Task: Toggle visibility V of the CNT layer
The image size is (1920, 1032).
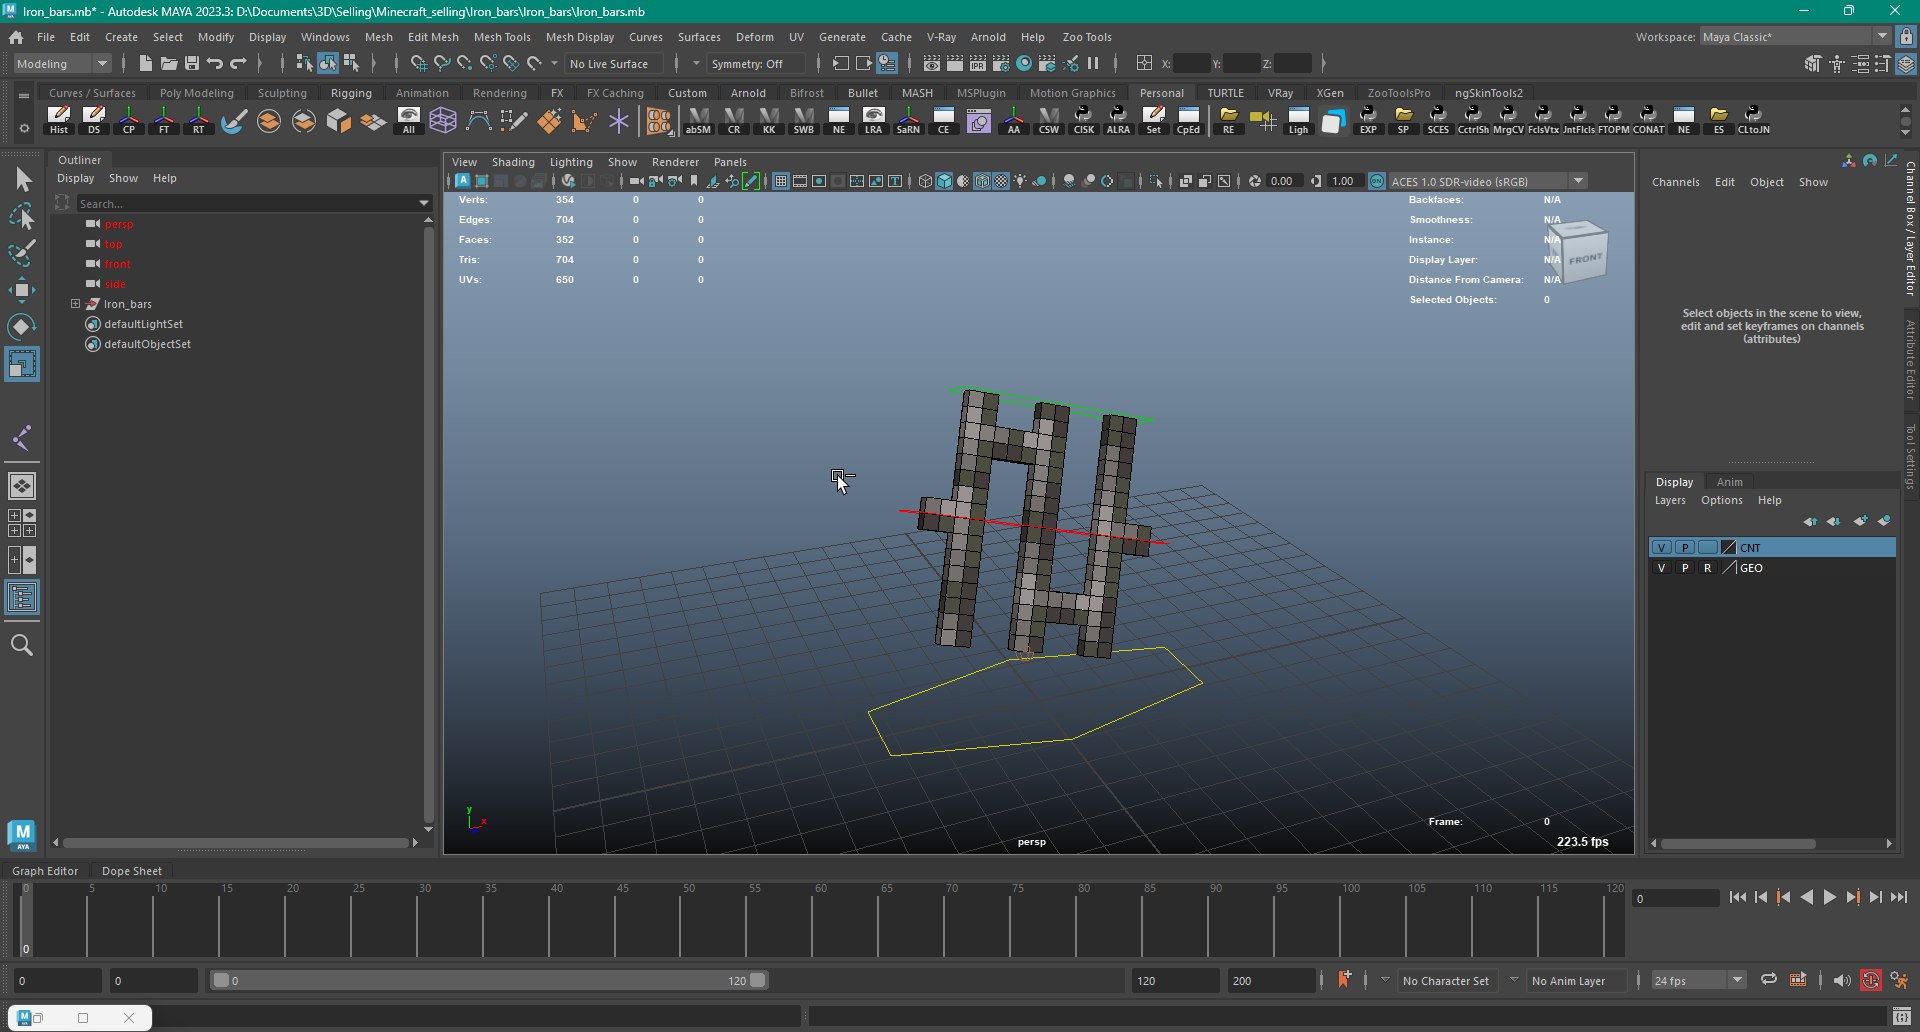Action: coord(1661,547)
